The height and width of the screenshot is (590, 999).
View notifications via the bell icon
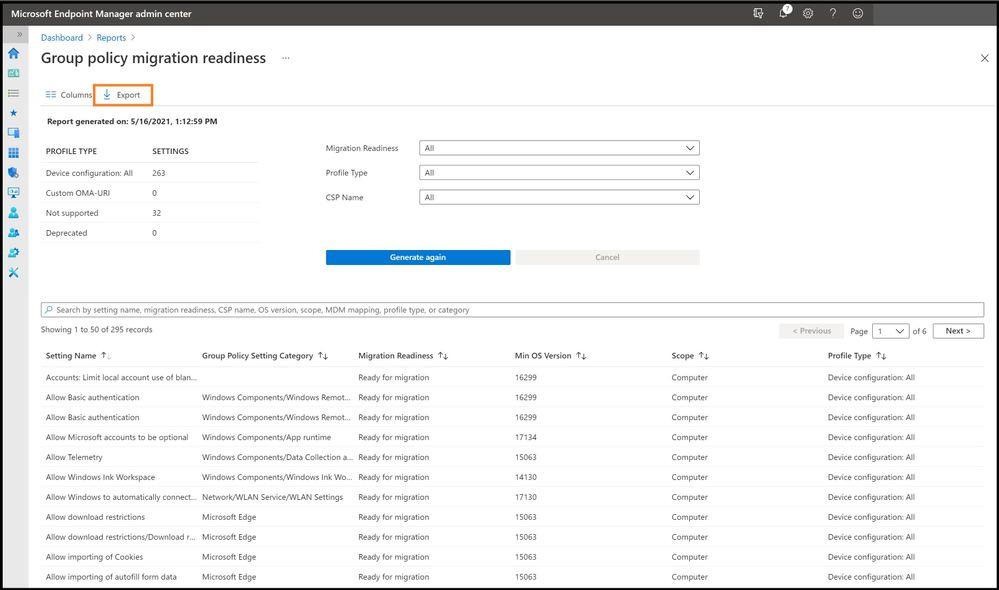(x=783, y=13)
